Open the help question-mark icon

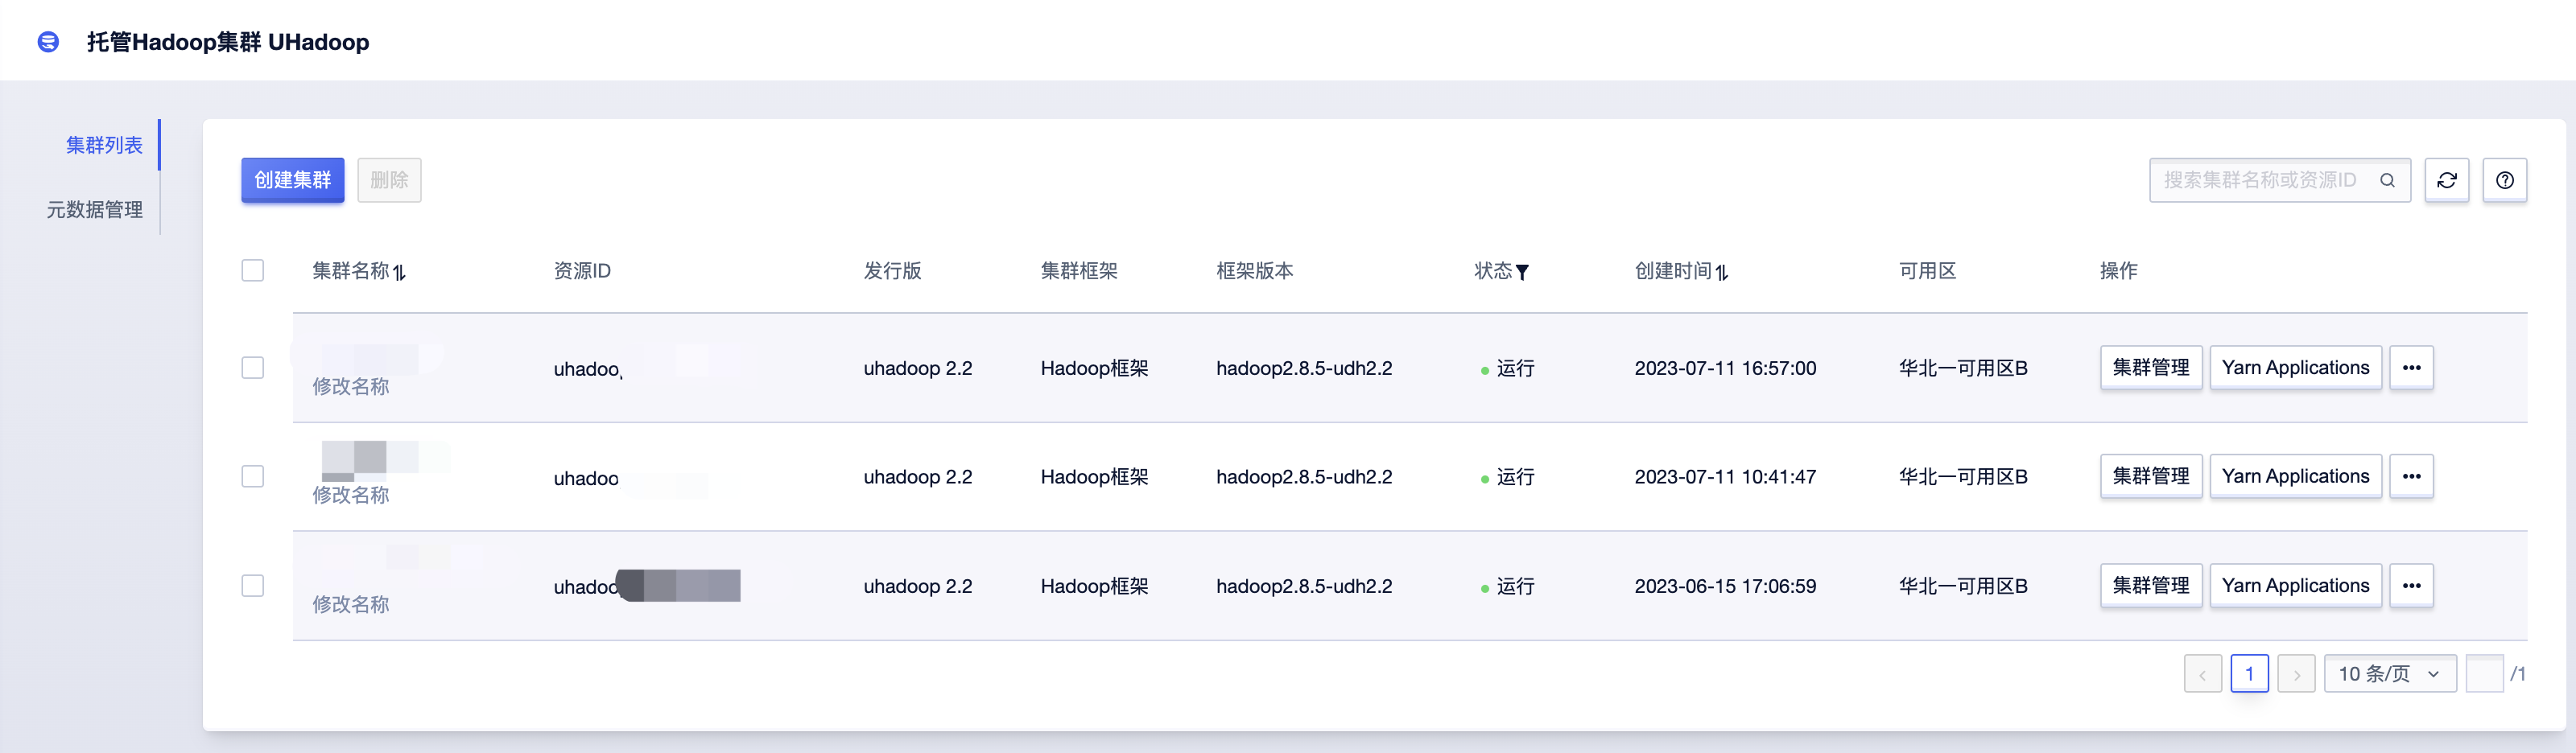click(2504, 180)
